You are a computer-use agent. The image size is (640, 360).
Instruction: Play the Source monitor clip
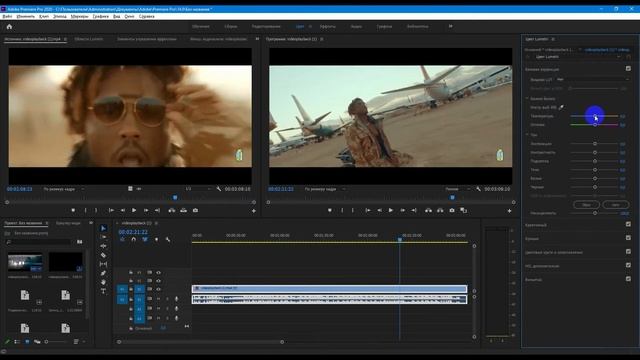(134, 210)
